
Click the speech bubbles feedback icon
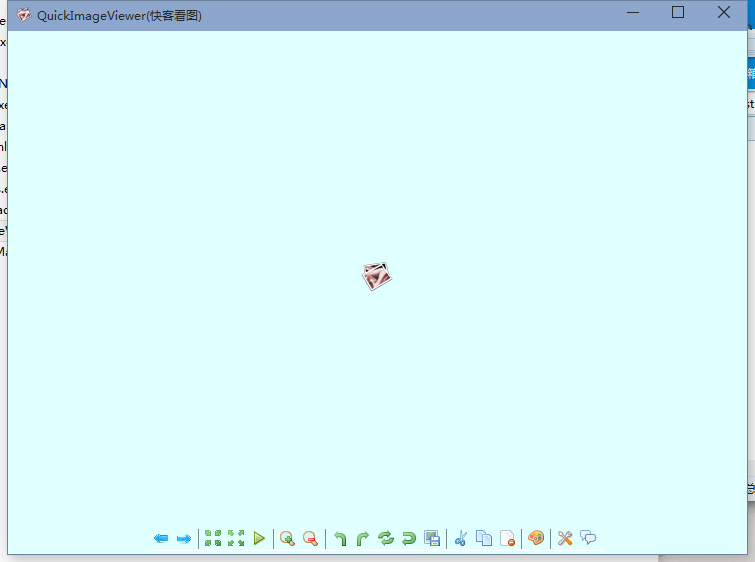pyautogui.click(x=589, y=538)
